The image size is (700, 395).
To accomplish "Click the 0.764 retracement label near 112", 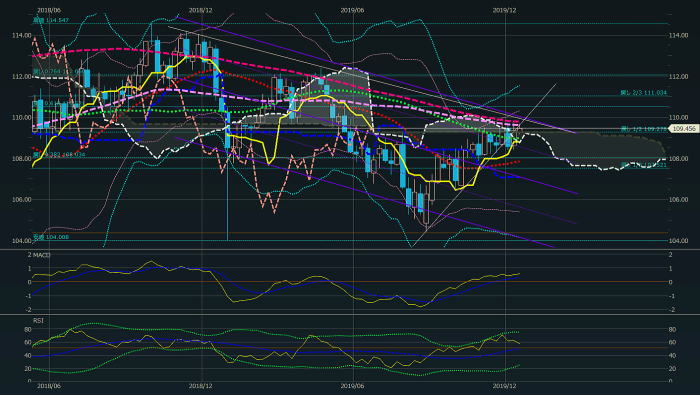I will click(59, 71).
